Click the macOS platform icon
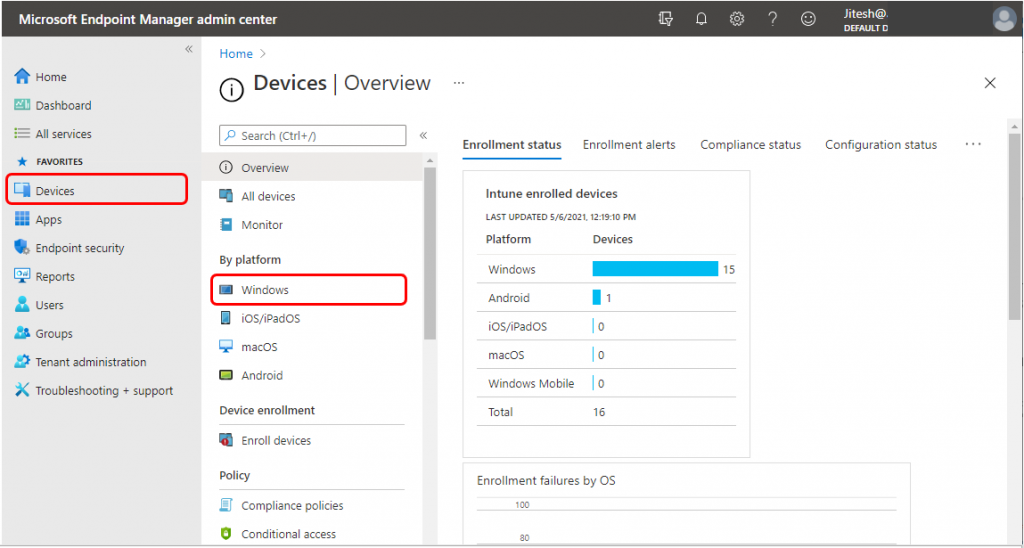This screenshot has height=548, width=1024. click(x=226, y=346)
